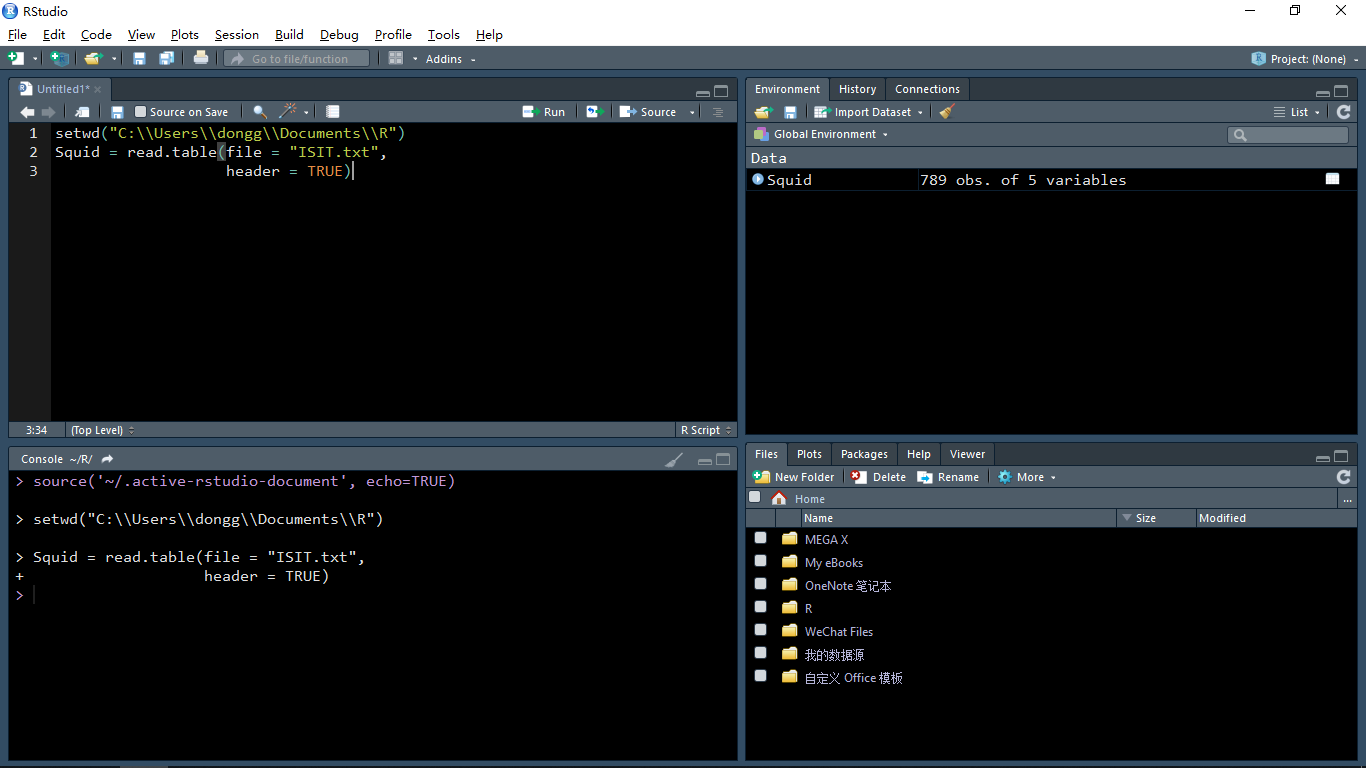
Task: Refresh the Files pane listing
Action: pos(1343,477)
